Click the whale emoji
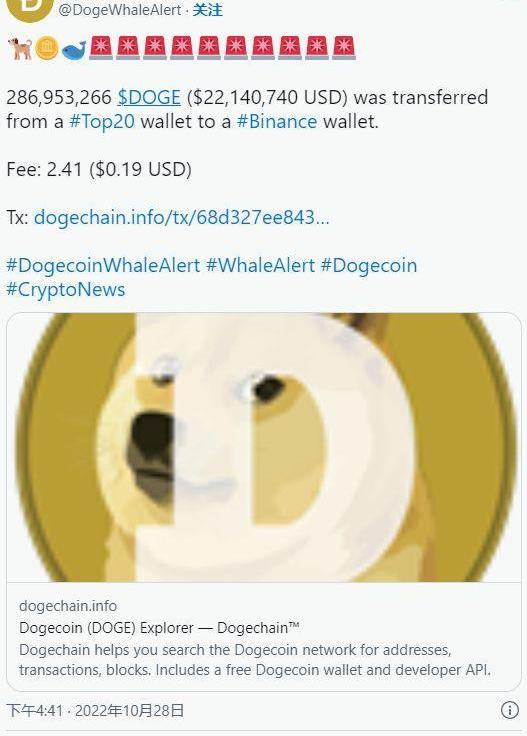 tap(74, 49)
